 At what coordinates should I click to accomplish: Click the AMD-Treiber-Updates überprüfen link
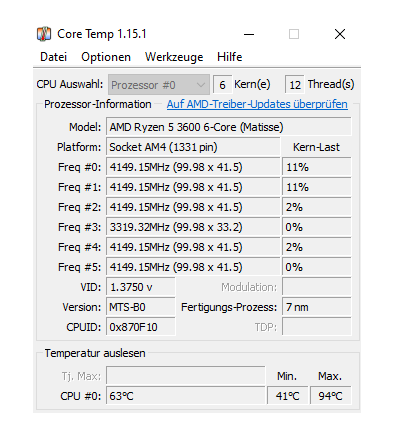(257, 104)
